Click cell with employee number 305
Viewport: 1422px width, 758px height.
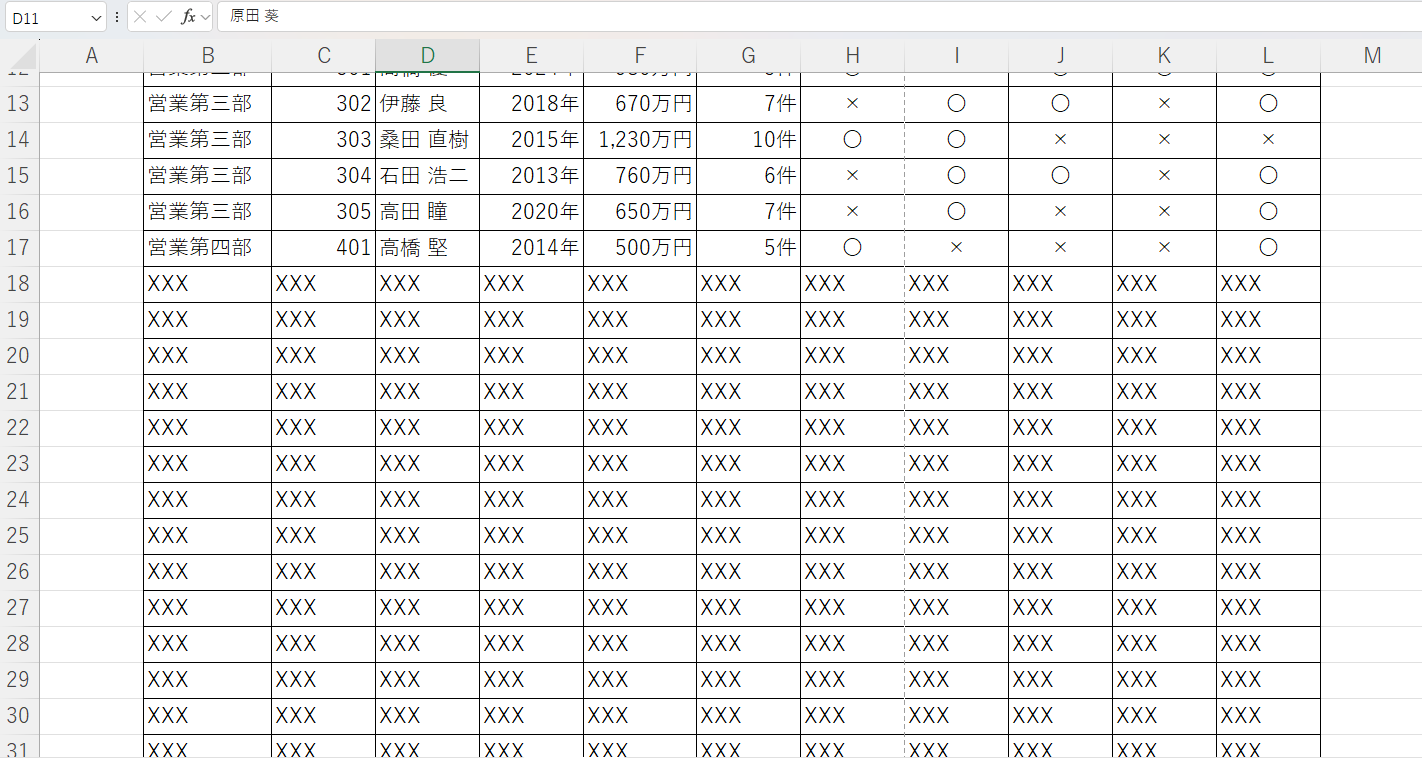[x=323, y=212]
